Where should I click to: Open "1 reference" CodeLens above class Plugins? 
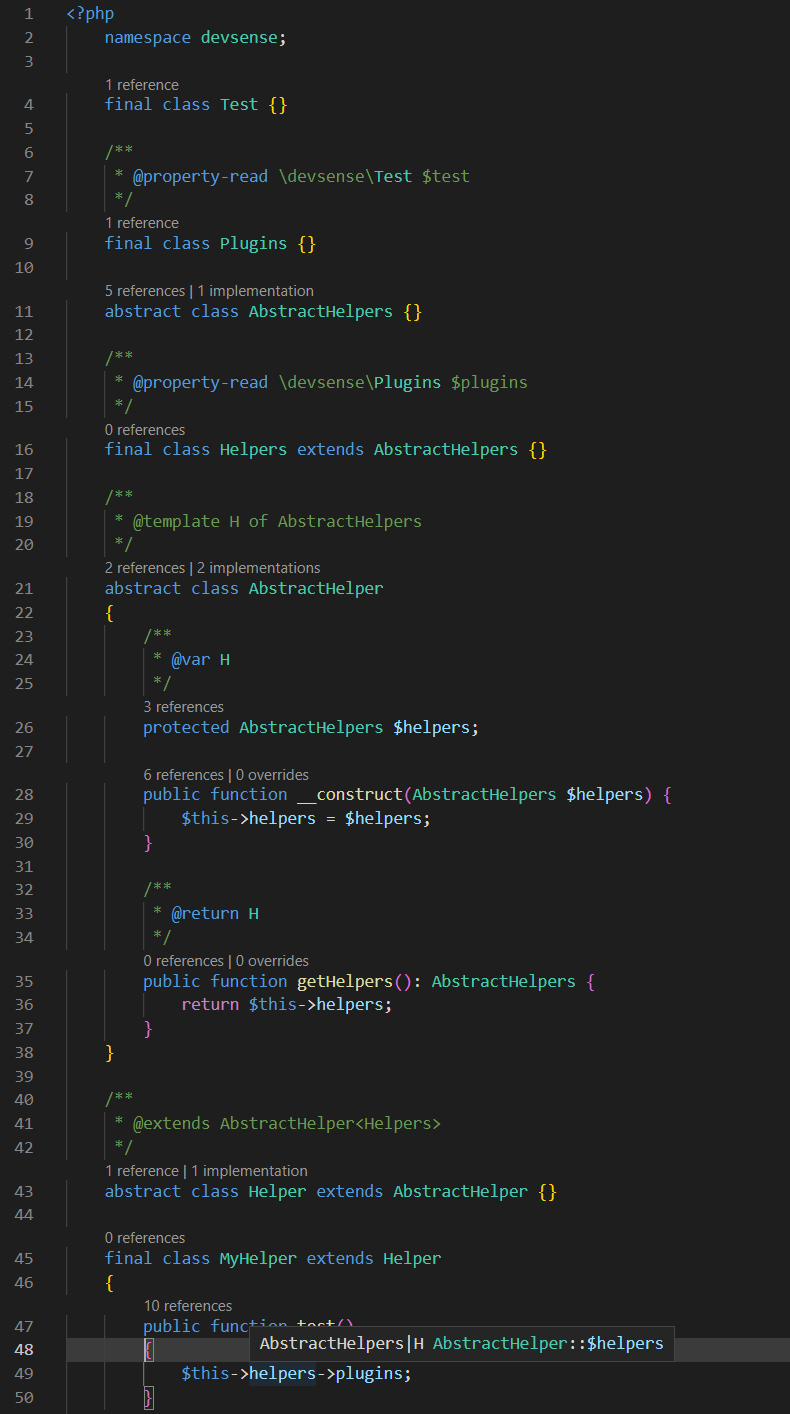point(142,223)
